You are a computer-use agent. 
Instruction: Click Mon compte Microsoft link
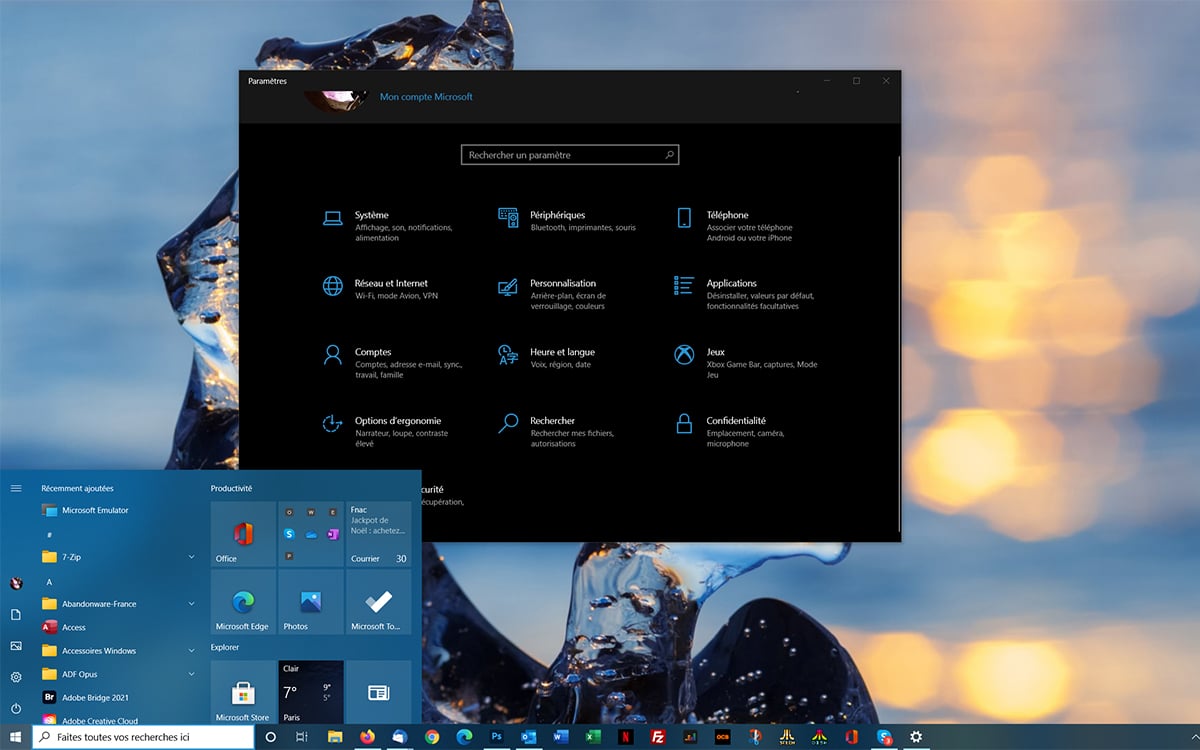coord(426,97)
